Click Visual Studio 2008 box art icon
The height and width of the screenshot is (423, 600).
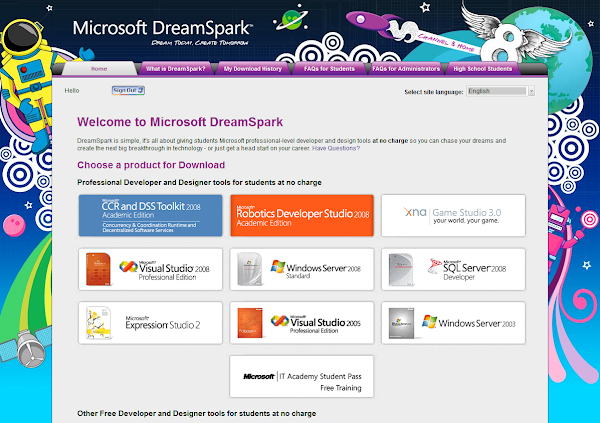98,269
